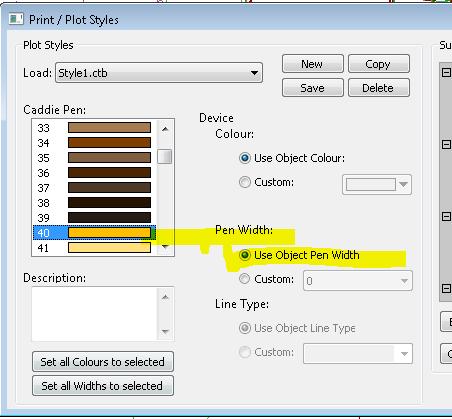Click the up arrow of the pen list scrollbar
This screenshot has width=452, height=419.
pyautogui.click(x=165, y=129)
